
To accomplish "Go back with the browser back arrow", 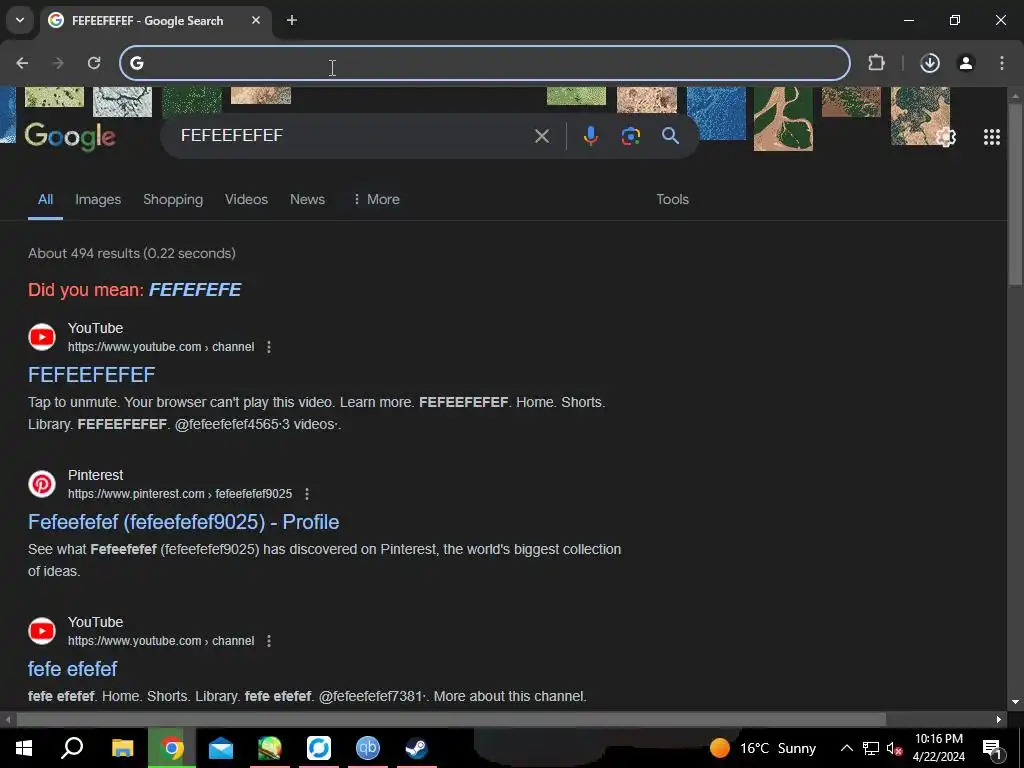I will pyautogui.click(x=22, y=63).
